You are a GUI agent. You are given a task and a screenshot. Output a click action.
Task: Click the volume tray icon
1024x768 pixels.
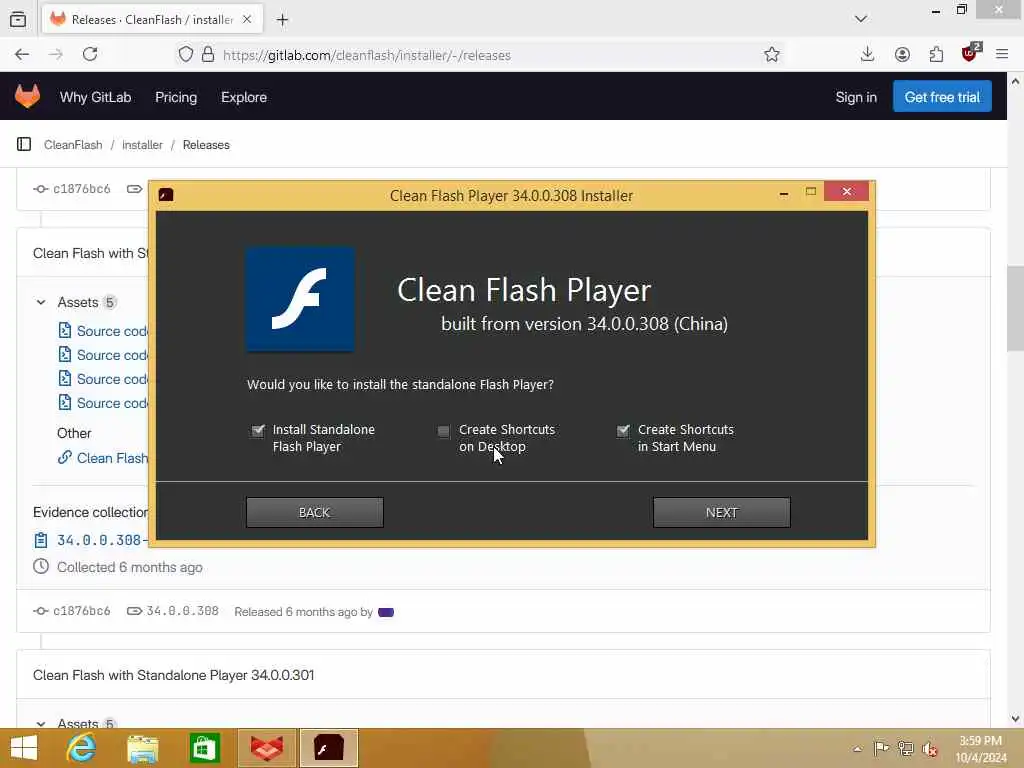click(x=930, y=749)
